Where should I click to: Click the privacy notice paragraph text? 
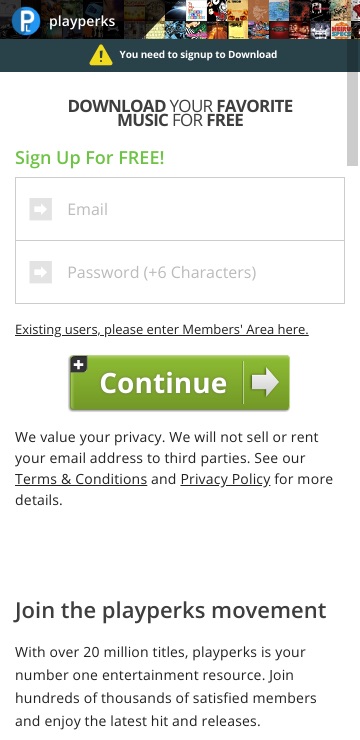[174, 468]
